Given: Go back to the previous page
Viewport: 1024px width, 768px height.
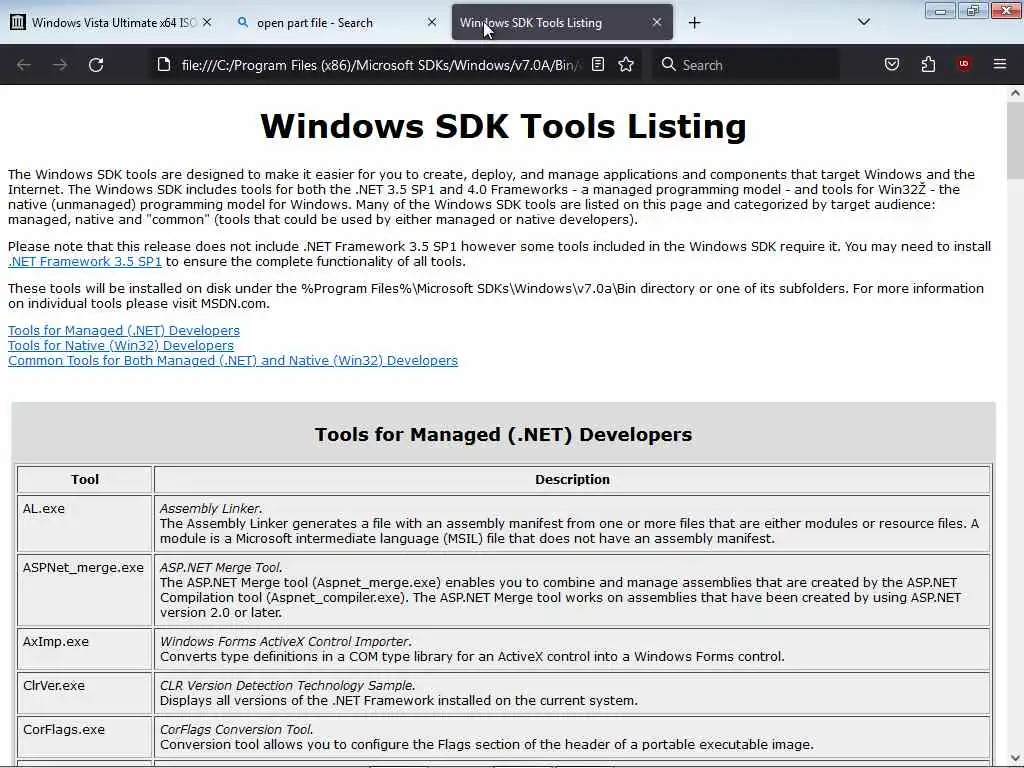Looking at the screenshot, I should (x=24, y=65).
